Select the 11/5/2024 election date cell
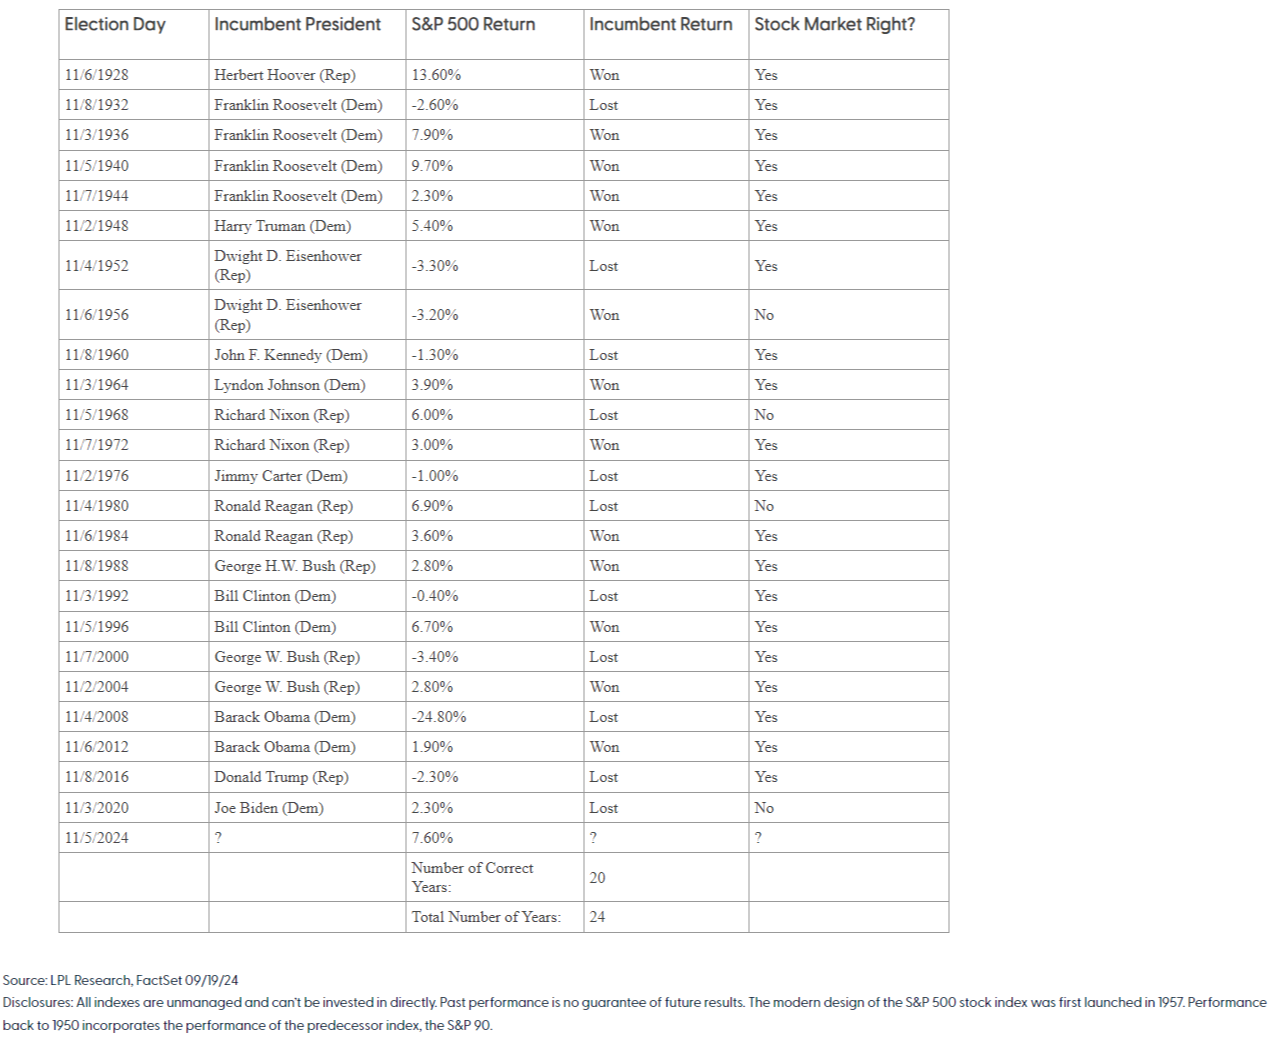Image resolution: width=1273 pixels, height=1038 pixels. click(x=97, y=838)
